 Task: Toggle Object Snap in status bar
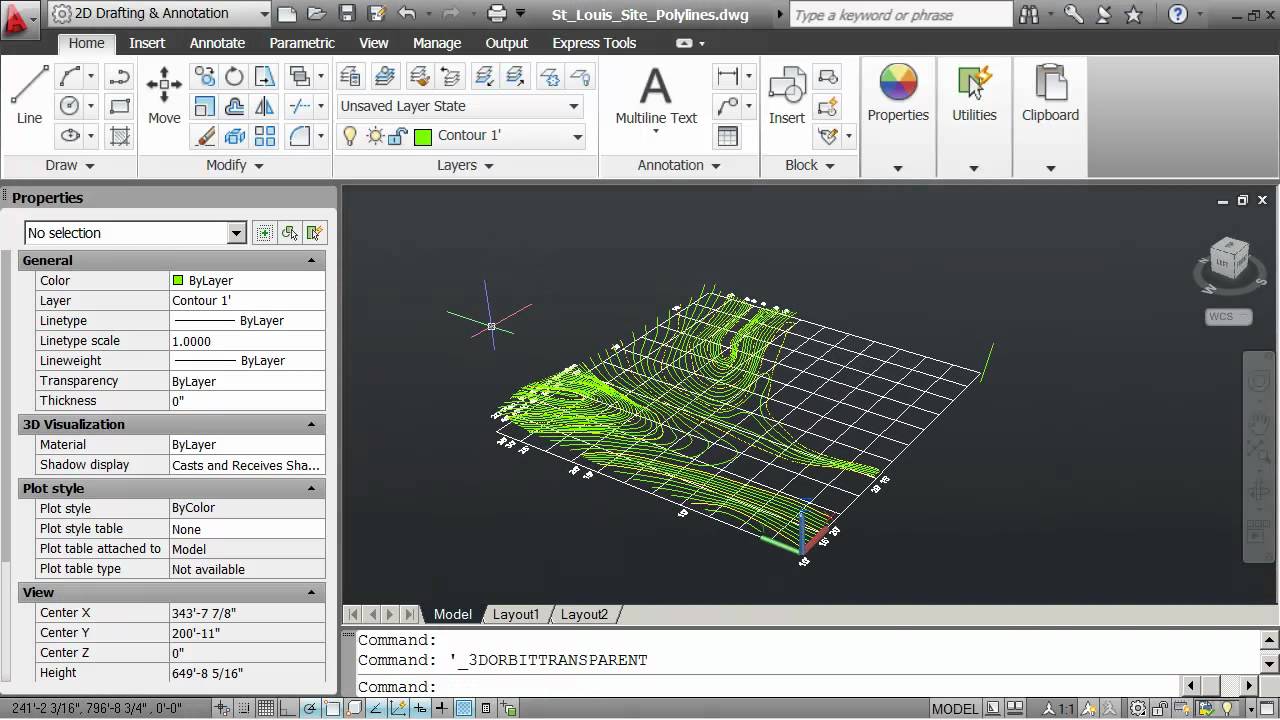[332, 709]
